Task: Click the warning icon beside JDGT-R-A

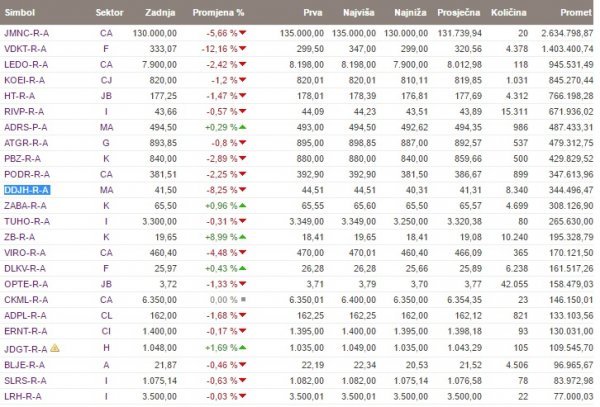Action: coord(55,348)
